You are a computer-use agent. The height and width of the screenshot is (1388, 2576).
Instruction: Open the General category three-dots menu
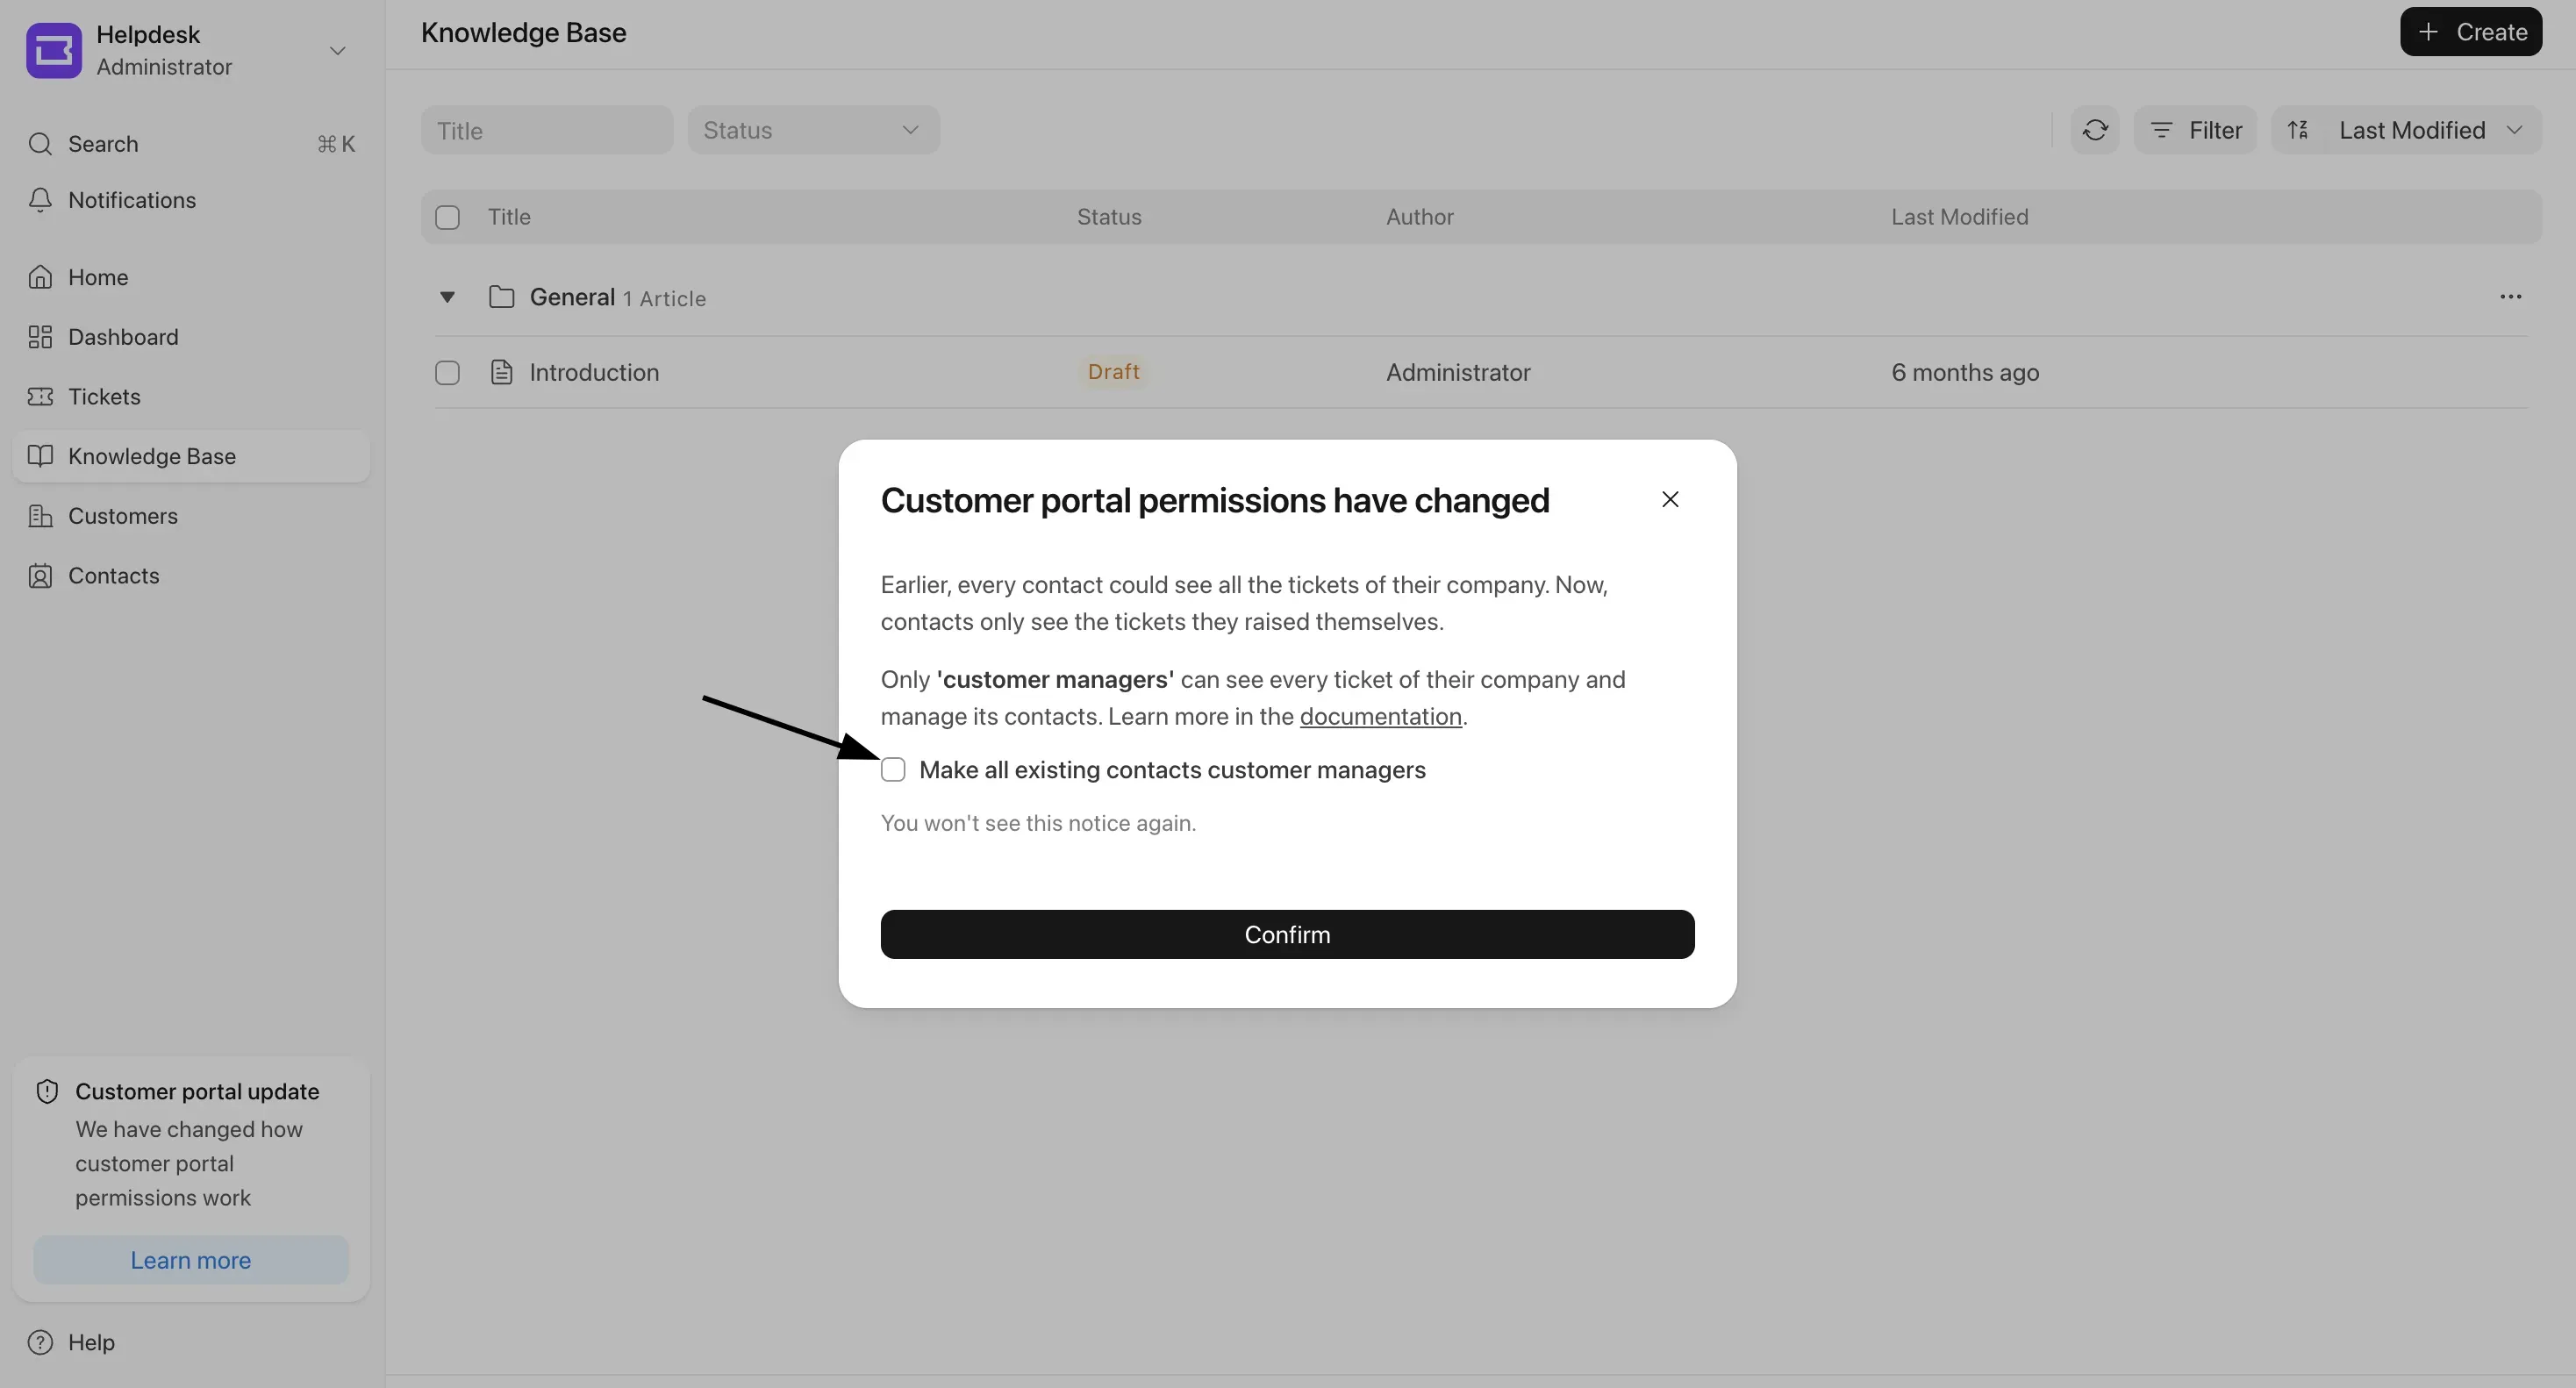pos(2510,297)
